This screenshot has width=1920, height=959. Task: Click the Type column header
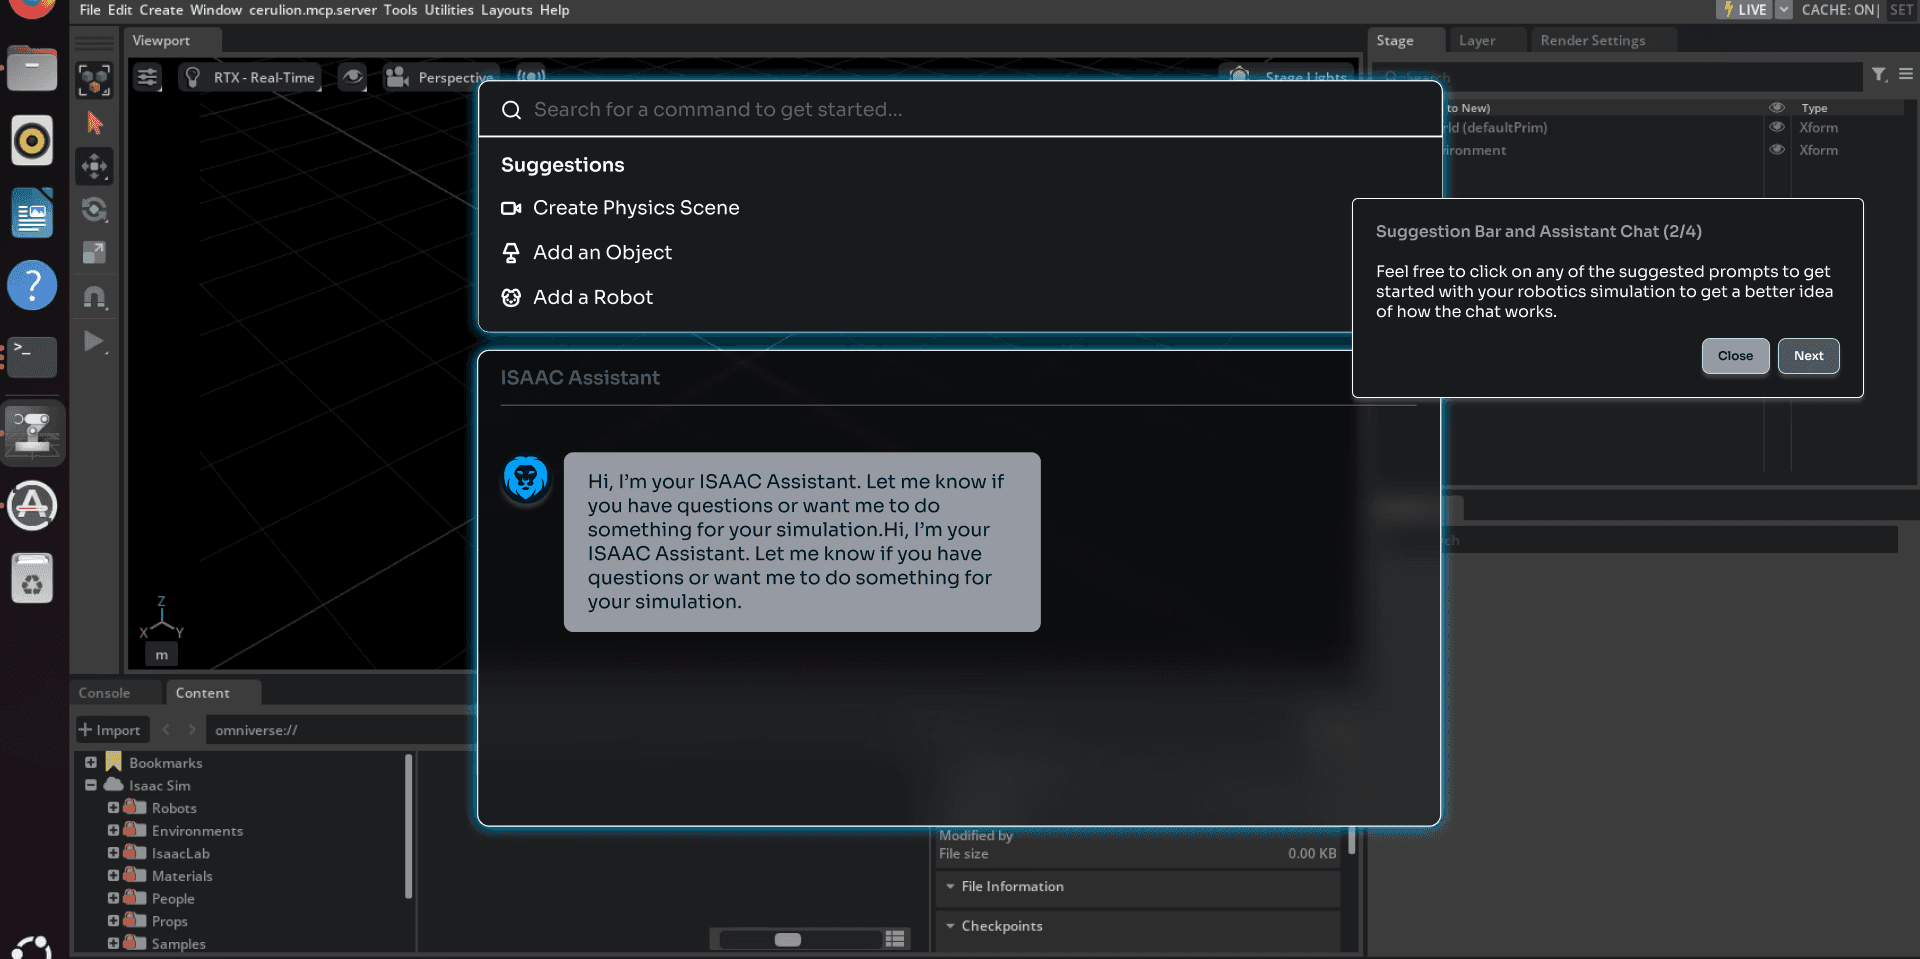click(x=1814, y=108)
